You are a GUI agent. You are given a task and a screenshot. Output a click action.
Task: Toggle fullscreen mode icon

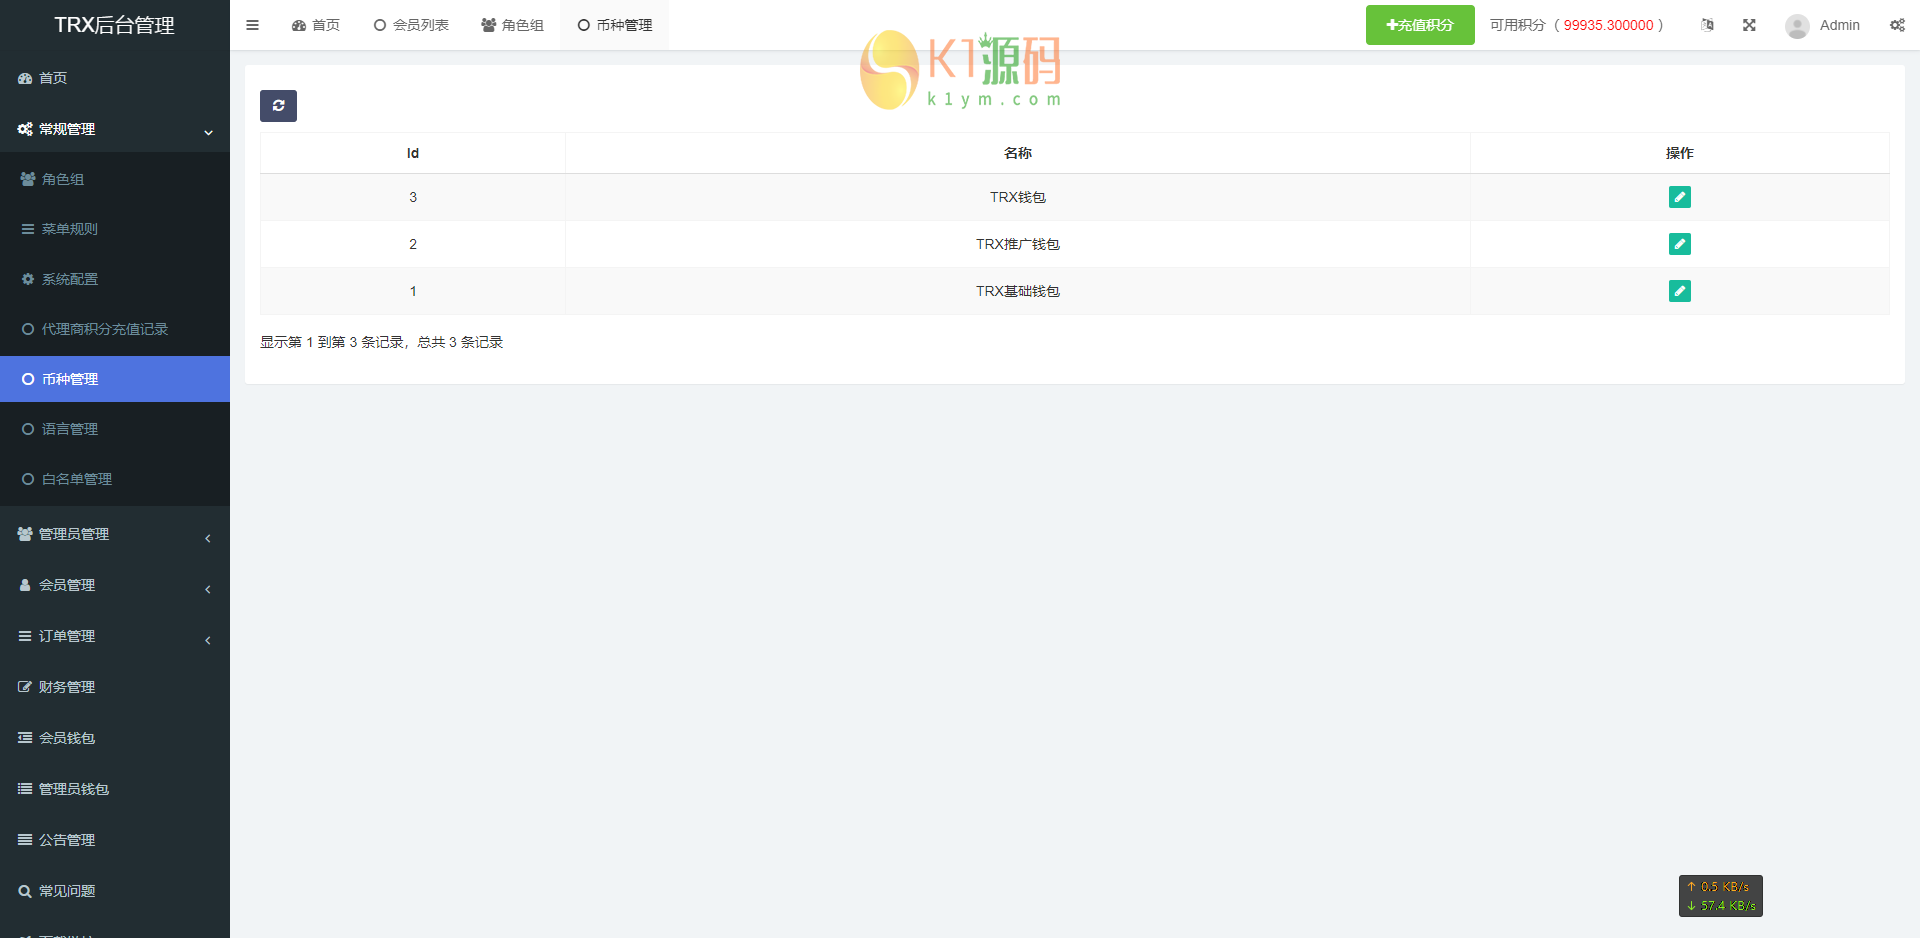(1749, 25)
